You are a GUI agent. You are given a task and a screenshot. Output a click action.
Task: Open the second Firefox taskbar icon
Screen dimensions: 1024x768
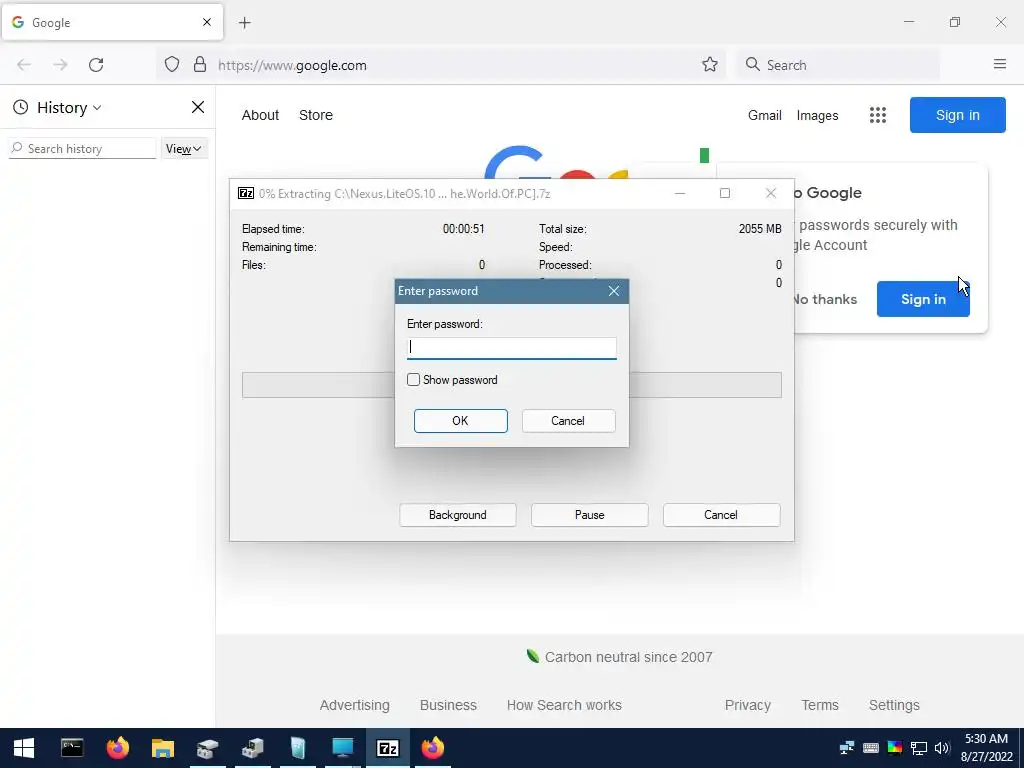click(432, 748)
